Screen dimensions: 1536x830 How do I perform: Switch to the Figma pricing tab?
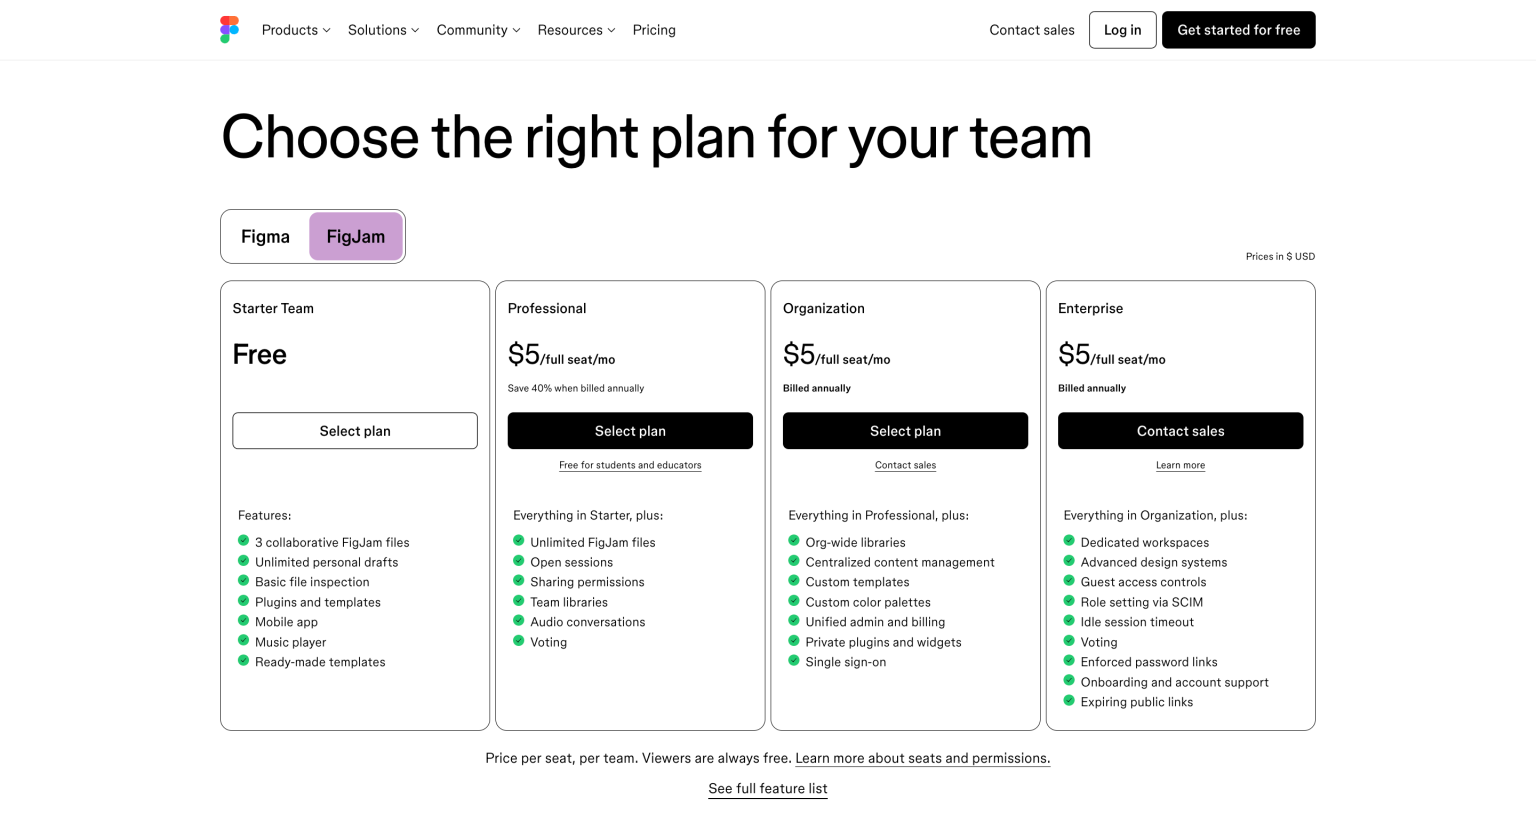pos(265,236)
